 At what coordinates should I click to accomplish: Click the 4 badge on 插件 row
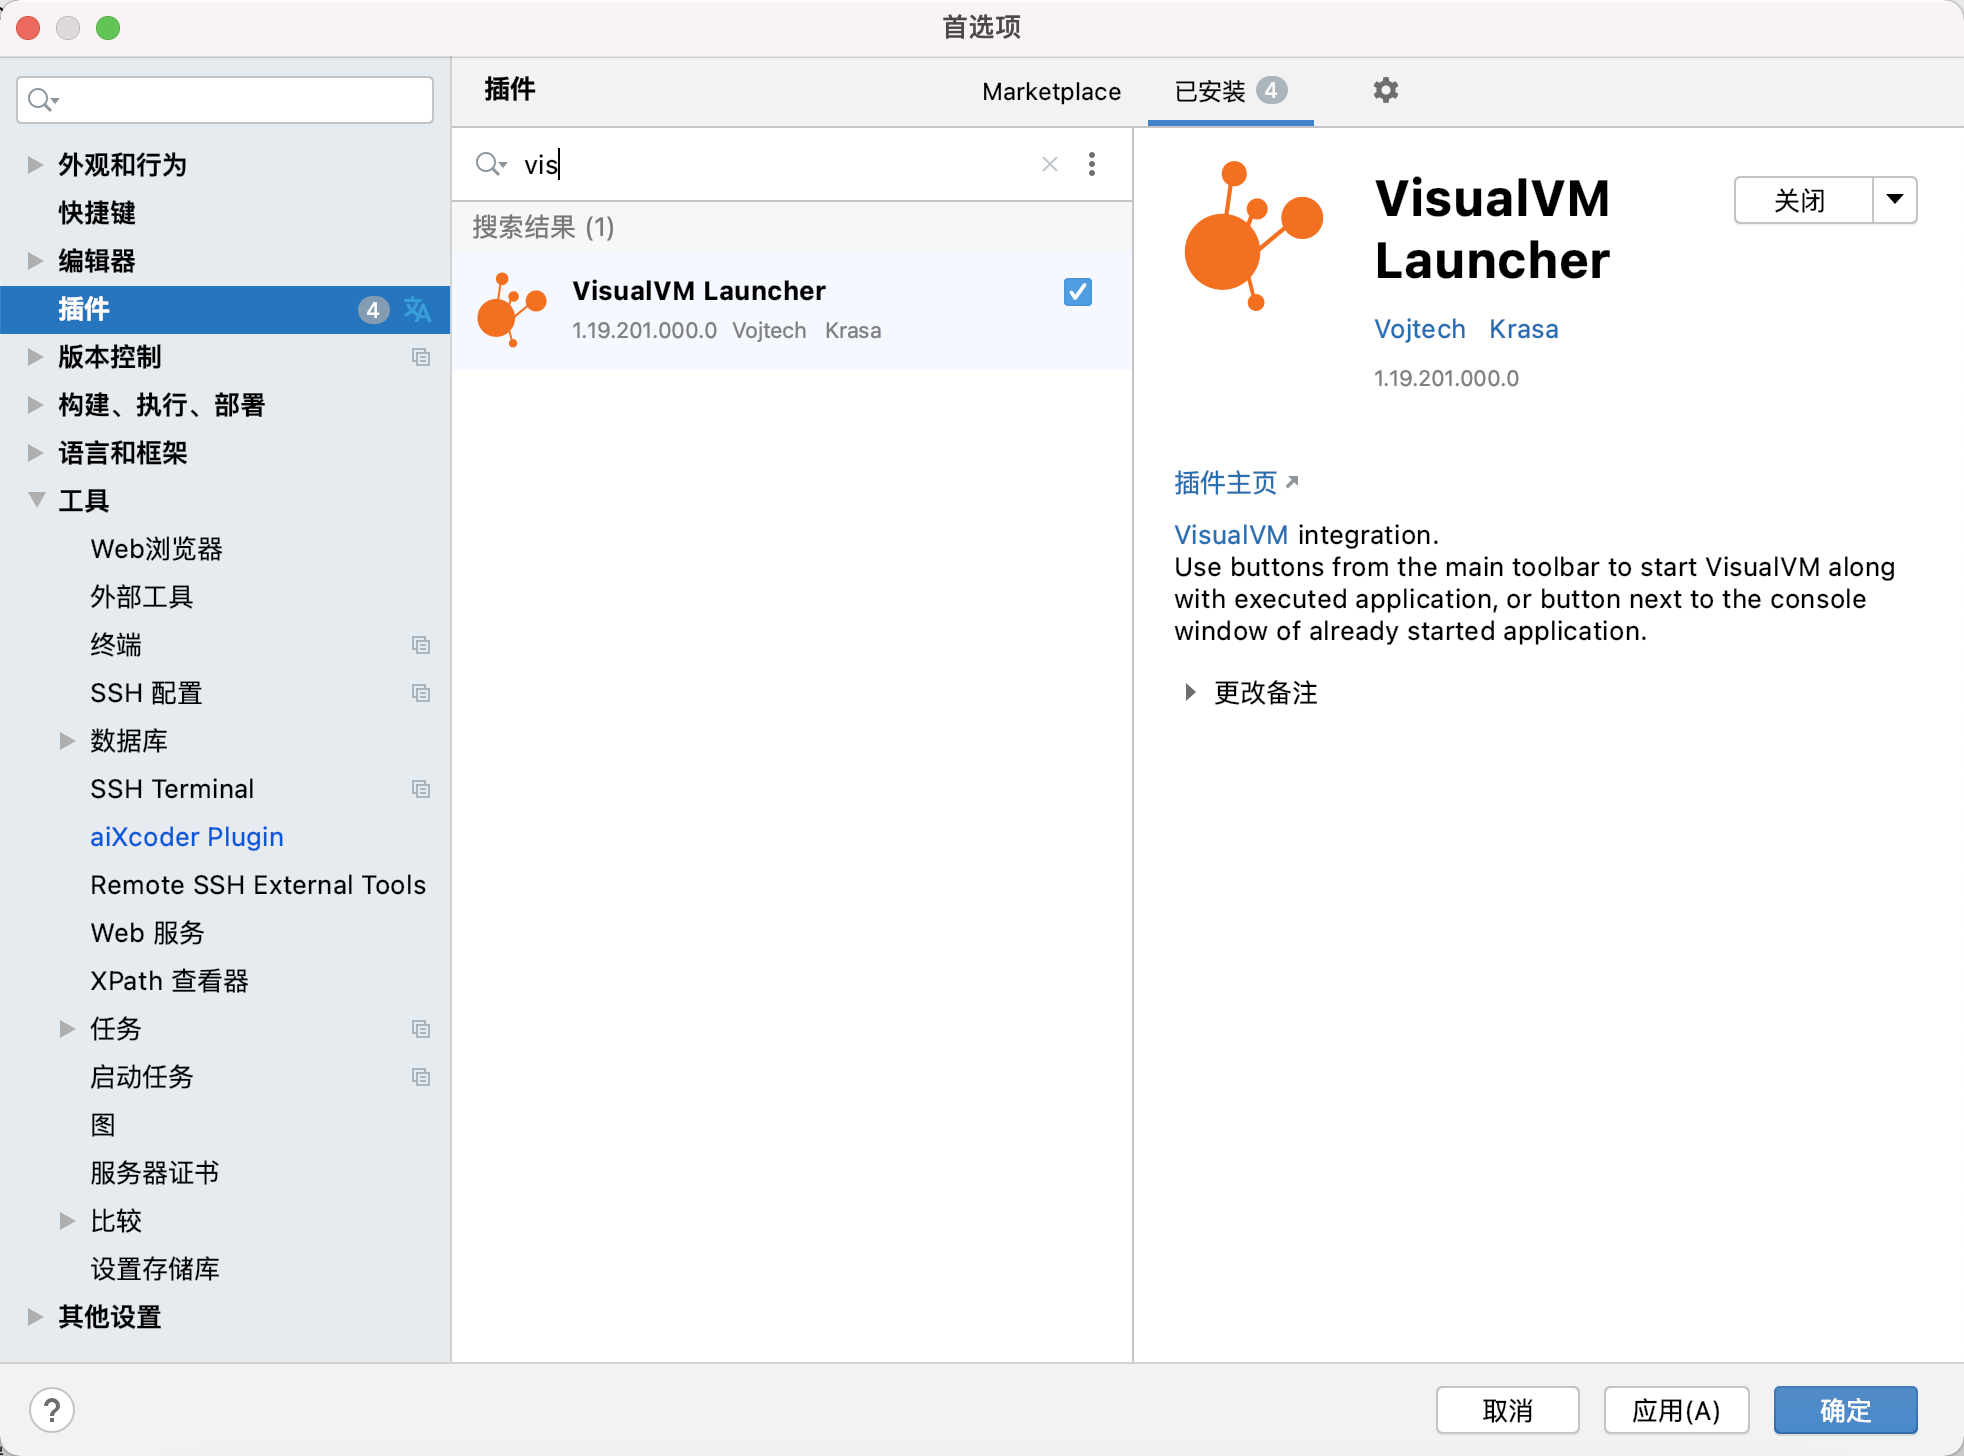click(x=373, y=310)
